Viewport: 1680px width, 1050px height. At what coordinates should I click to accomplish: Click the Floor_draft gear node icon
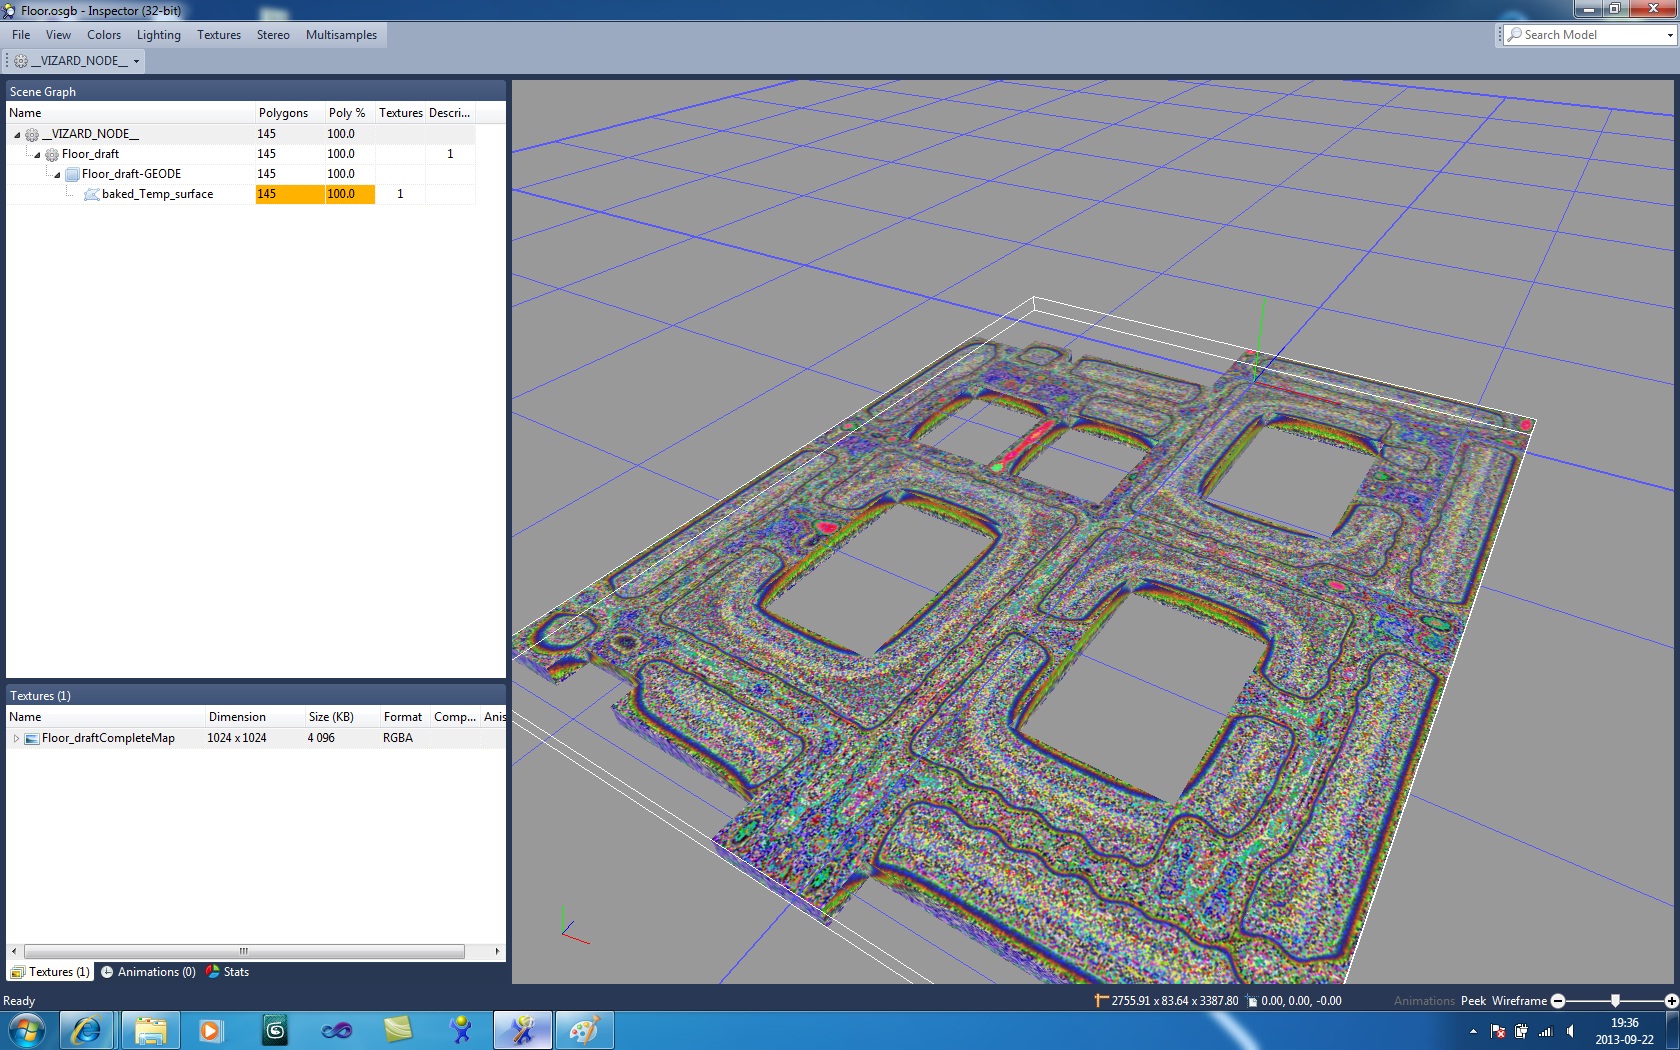coord(52,154)
